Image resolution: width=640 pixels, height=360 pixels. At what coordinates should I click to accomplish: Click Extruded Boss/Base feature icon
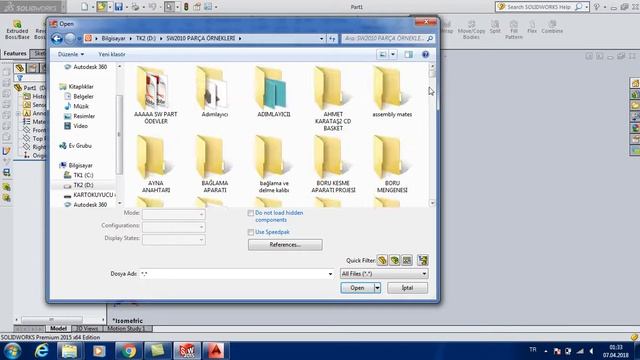(17, 30)
